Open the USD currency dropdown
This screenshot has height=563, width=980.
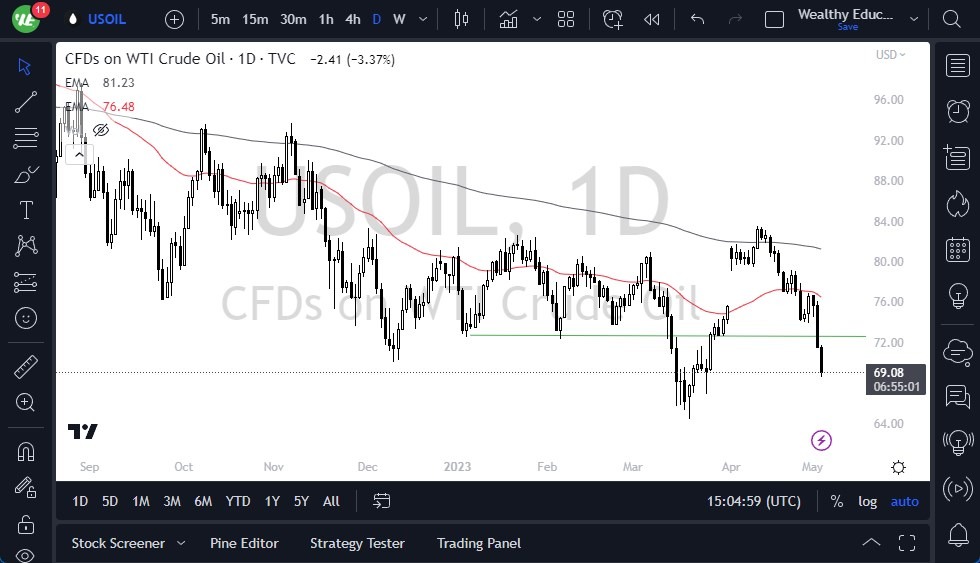tap(890, 55)
